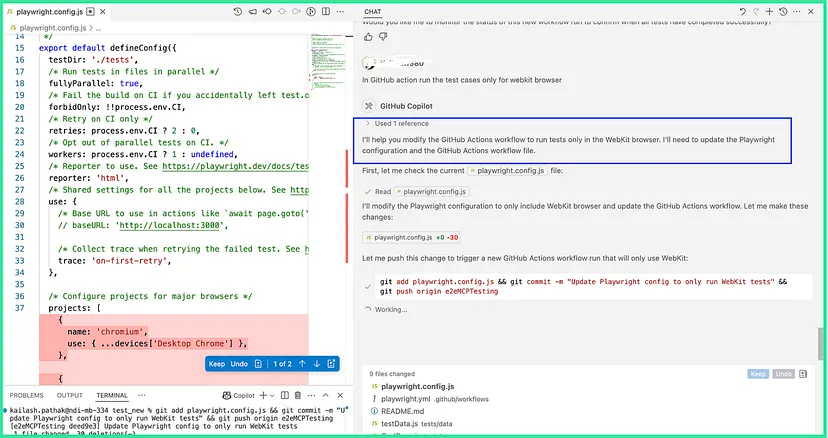This screenshot has height=438, width=828.
Task: Maximize panel with chevron up icon
Action: 326,395
